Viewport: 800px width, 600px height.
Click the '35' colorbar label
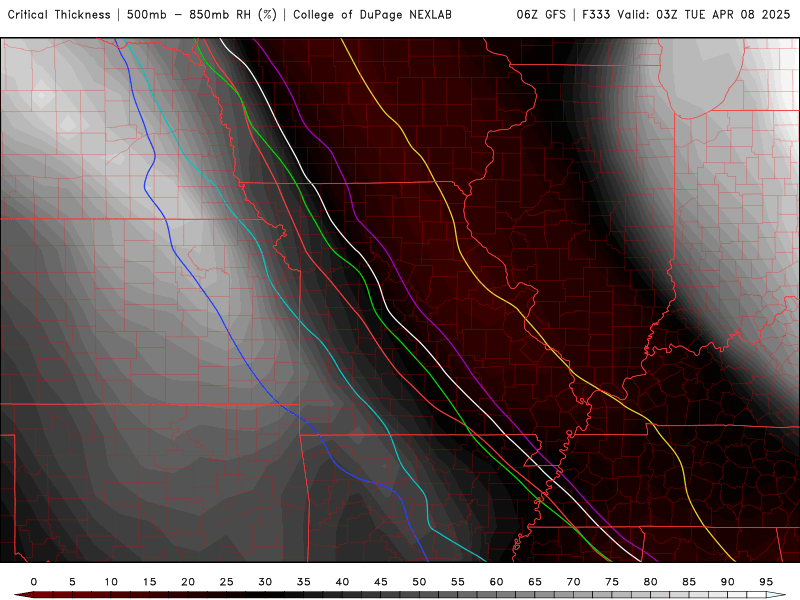304,582
